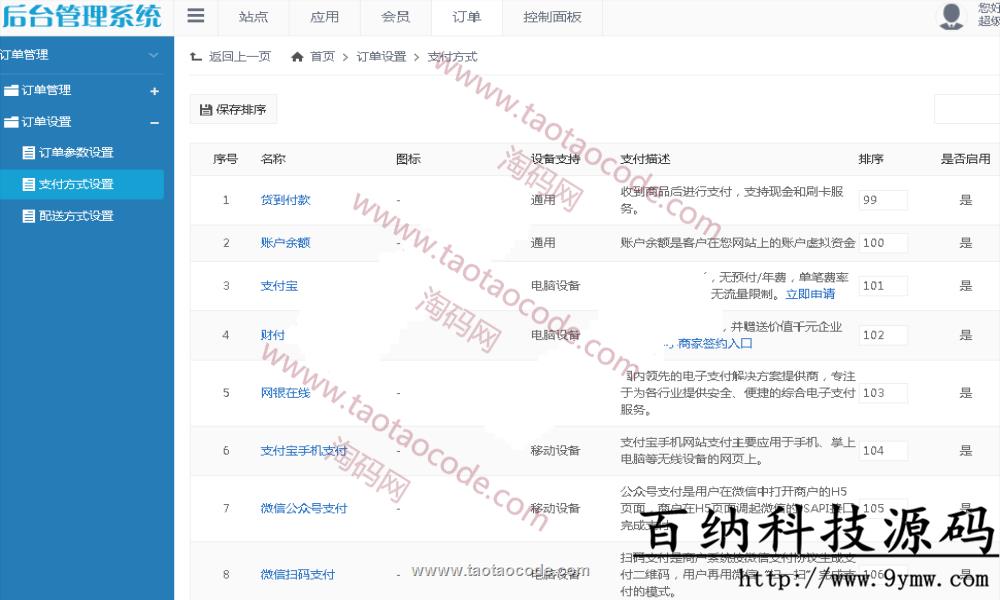
Task: Click the user avatar icon
Action: click(x=950, y=16)
